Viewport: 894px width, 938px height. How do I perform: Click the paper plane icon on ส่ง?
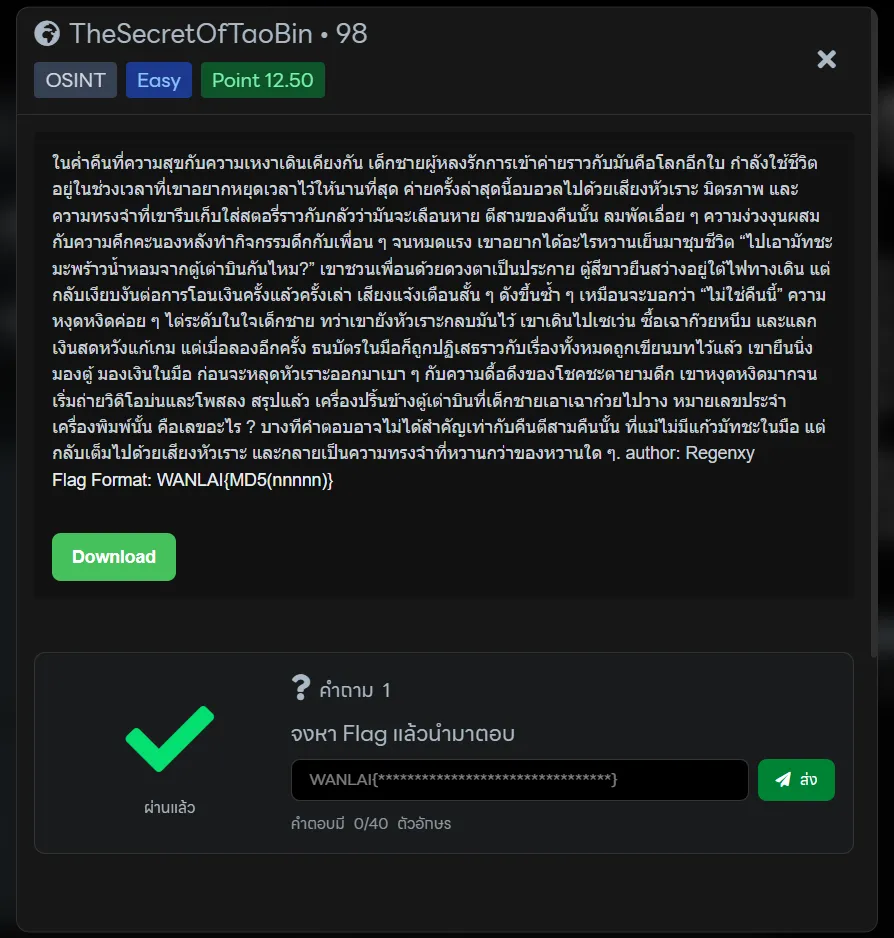click(783, 780)
